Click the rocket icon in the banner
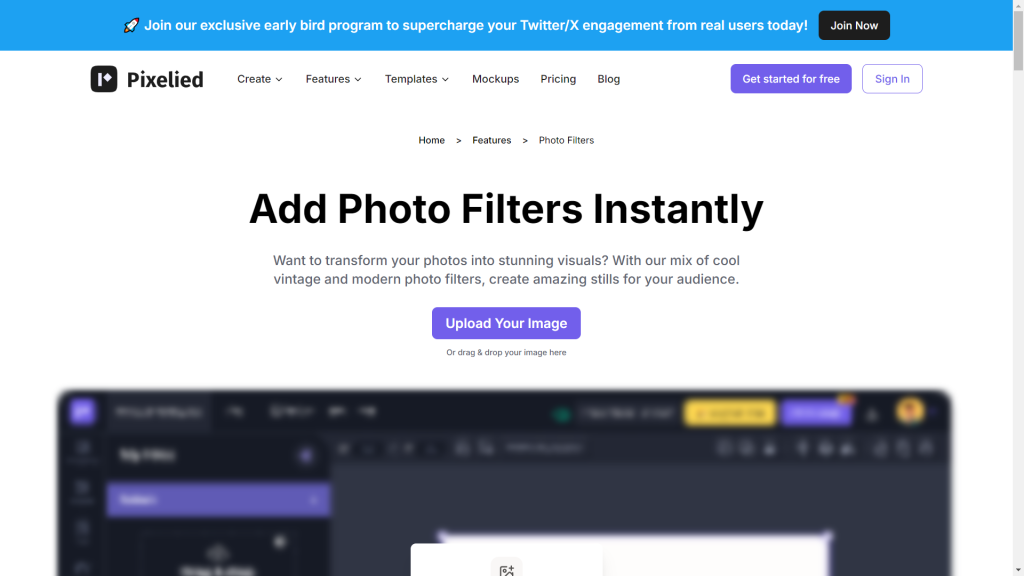This screenshot has height=576, width=1024. click(x=131, y=25)
